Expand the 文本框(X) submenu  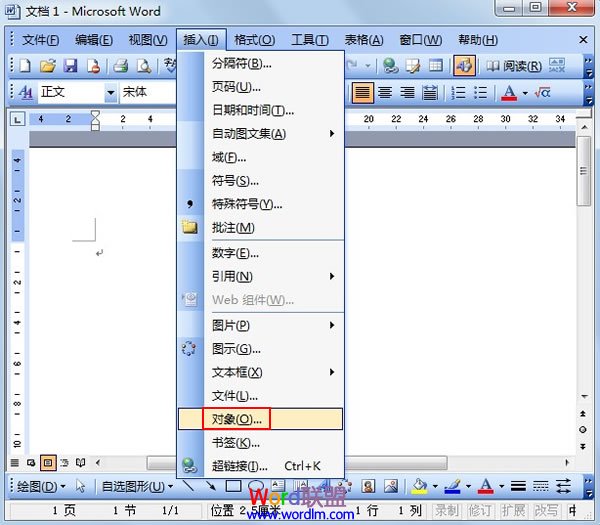(x=260, y=372)
